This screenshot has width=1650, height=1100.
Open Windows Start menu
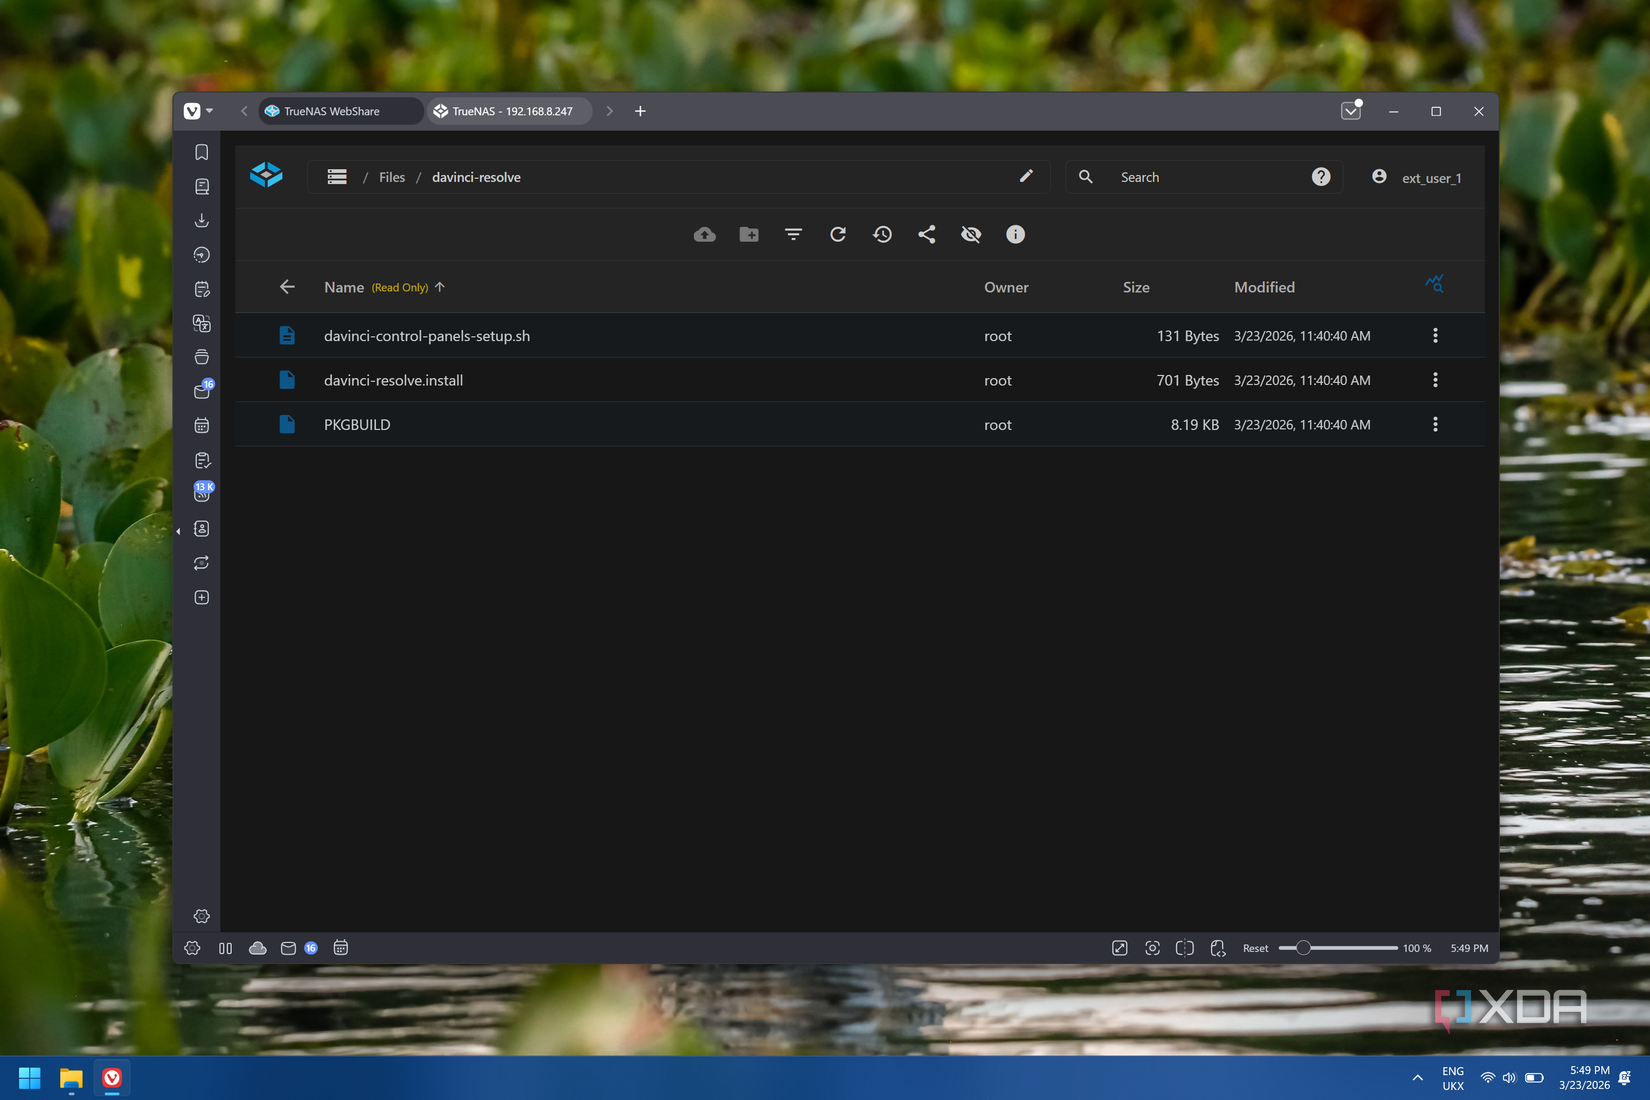tap(29, 1078)
